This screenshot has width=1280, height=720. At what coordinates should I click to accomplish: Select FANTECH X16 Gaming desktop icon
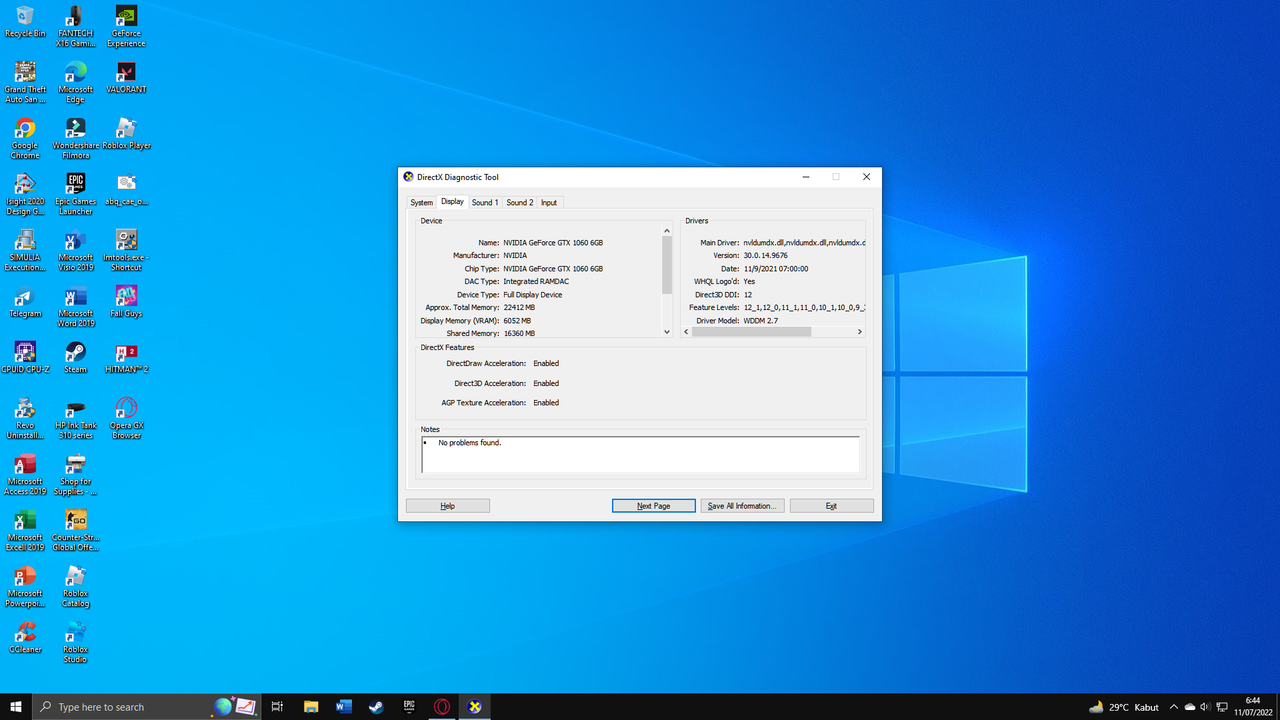pyautogui.click(x=75, y=26)
